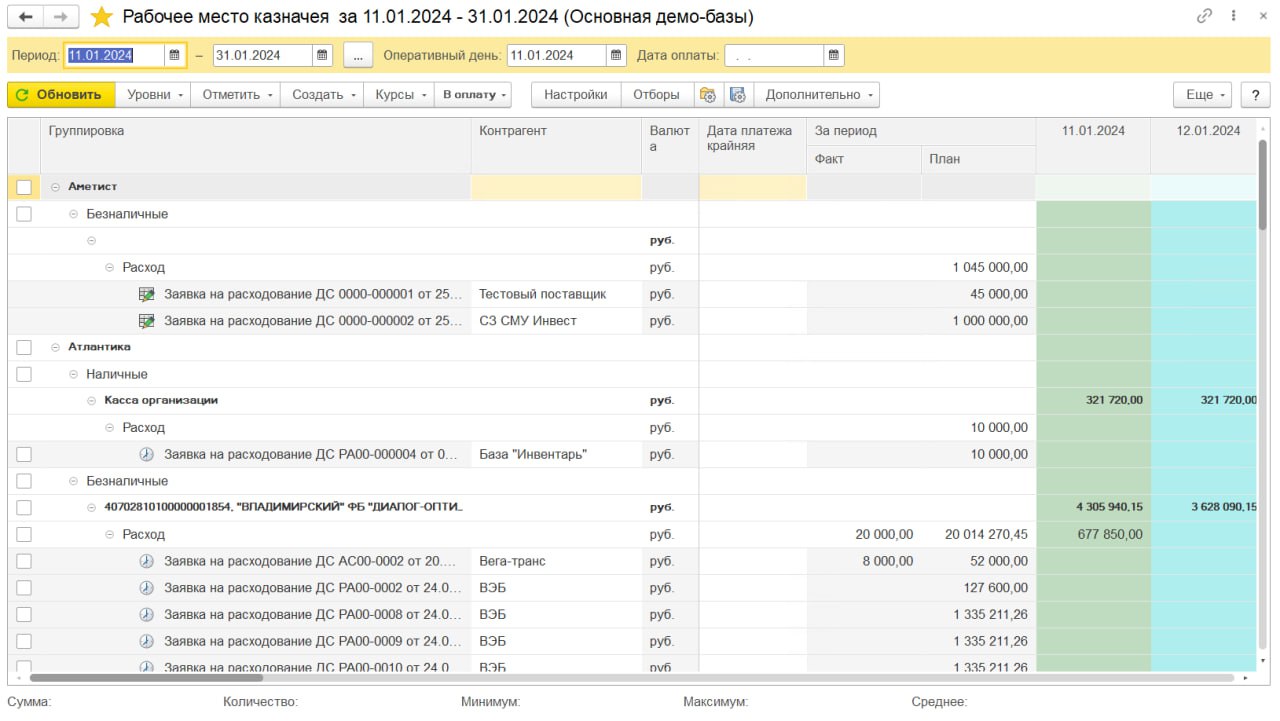
Task: Open calendar for Дата оплаты
Action: [x=834, y=56]
